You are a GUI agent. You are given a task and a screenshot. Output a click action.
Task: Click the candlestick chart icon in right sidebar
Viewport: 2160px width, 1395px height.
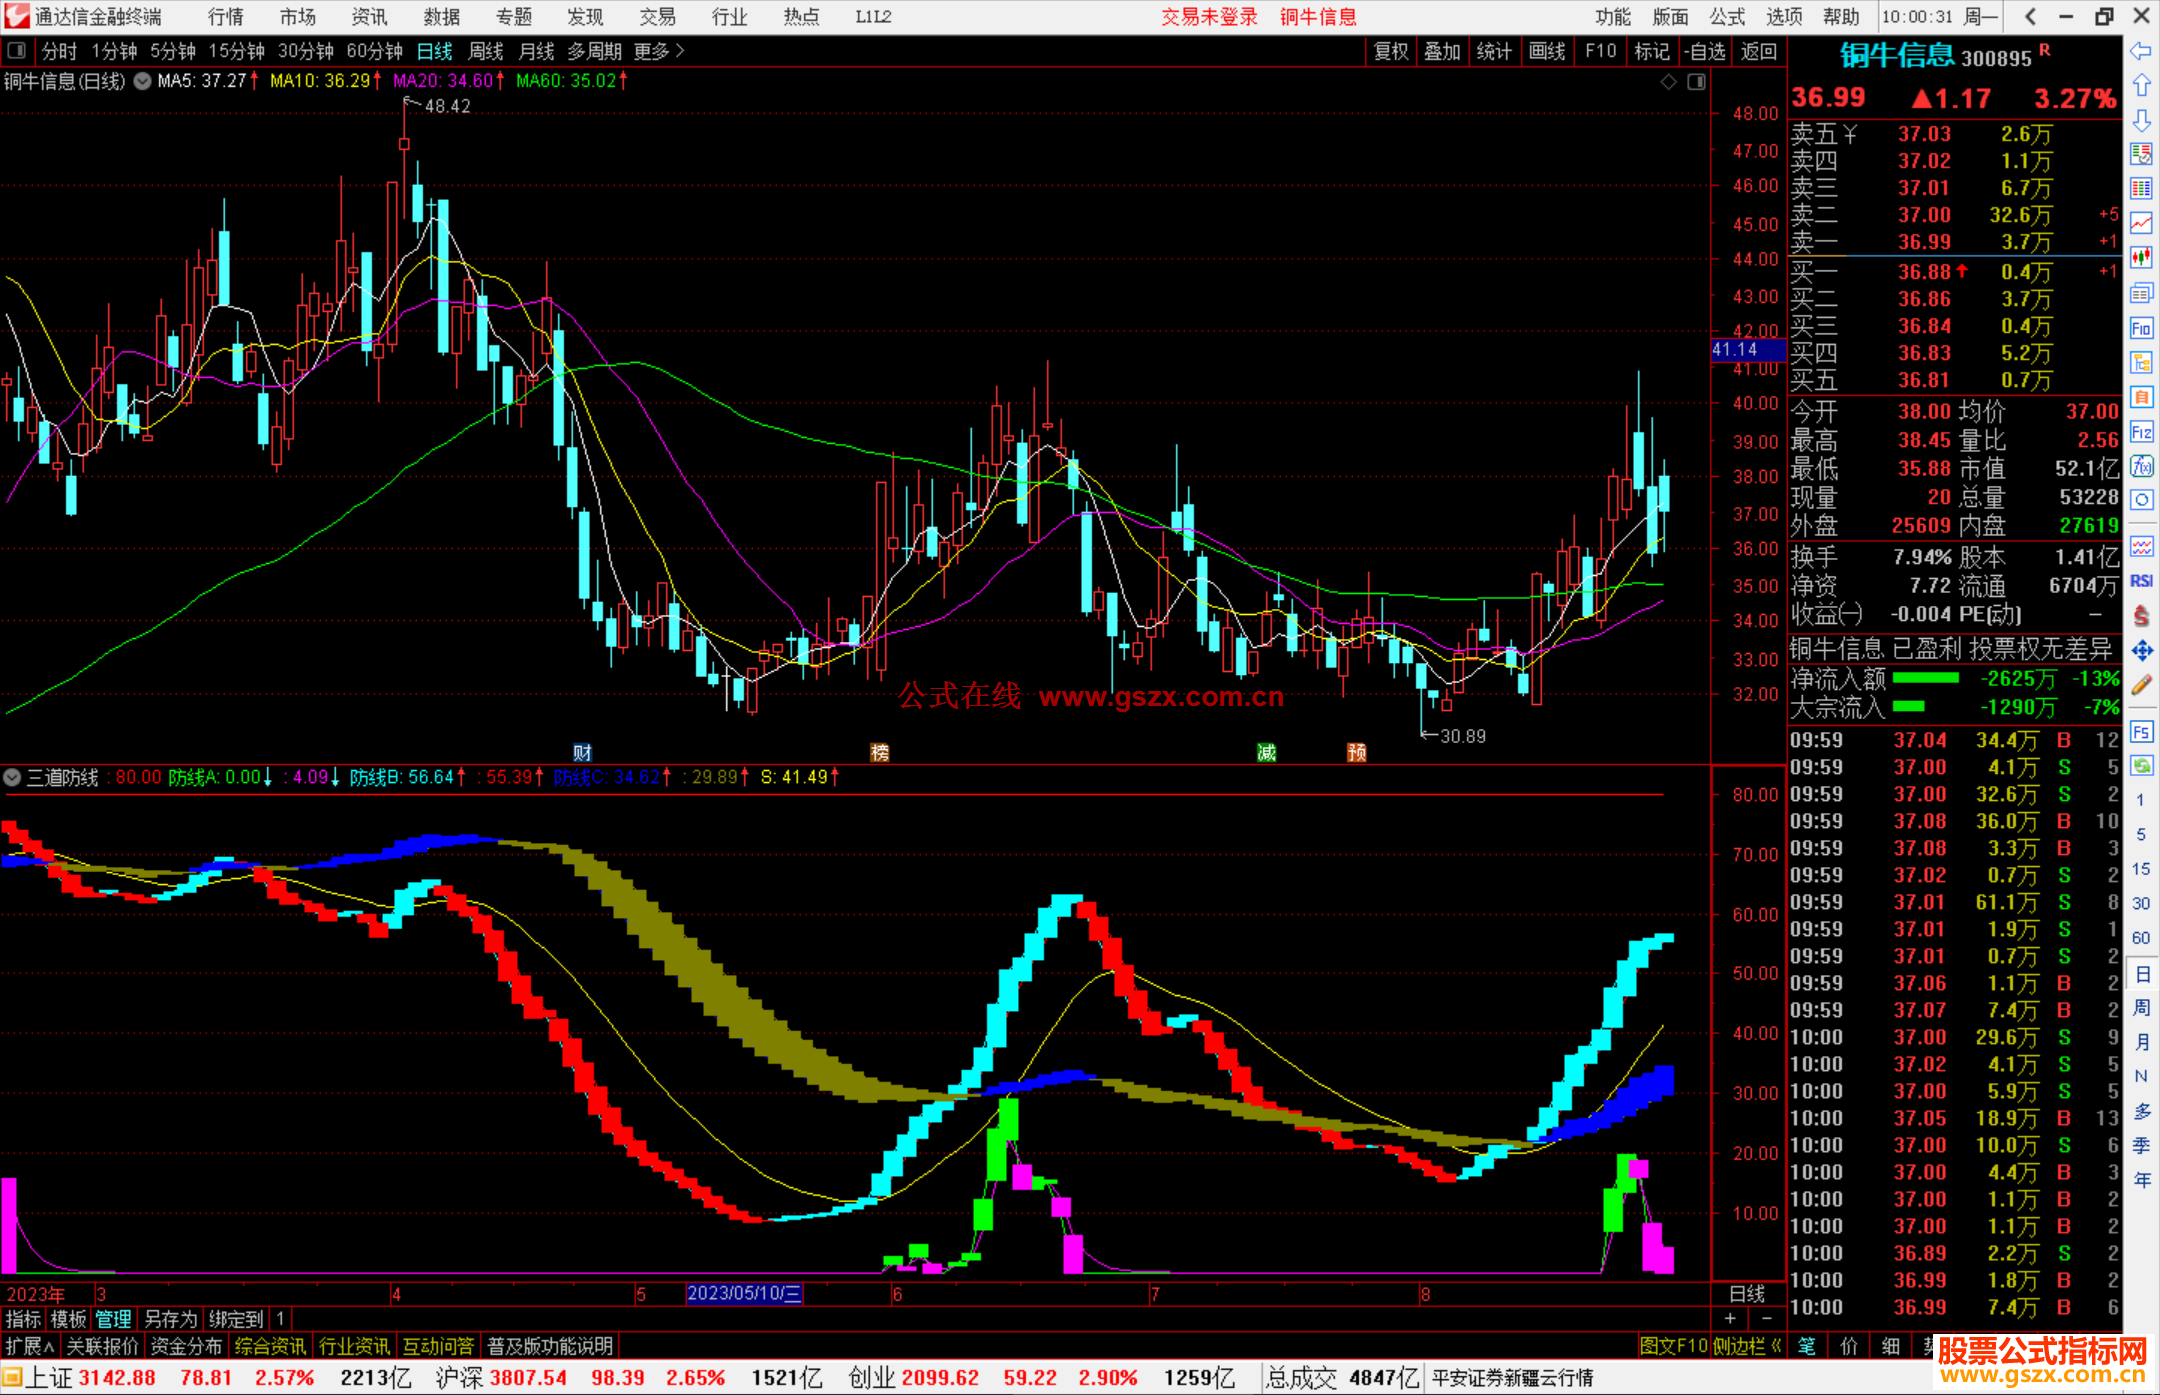pos(2141,258)
